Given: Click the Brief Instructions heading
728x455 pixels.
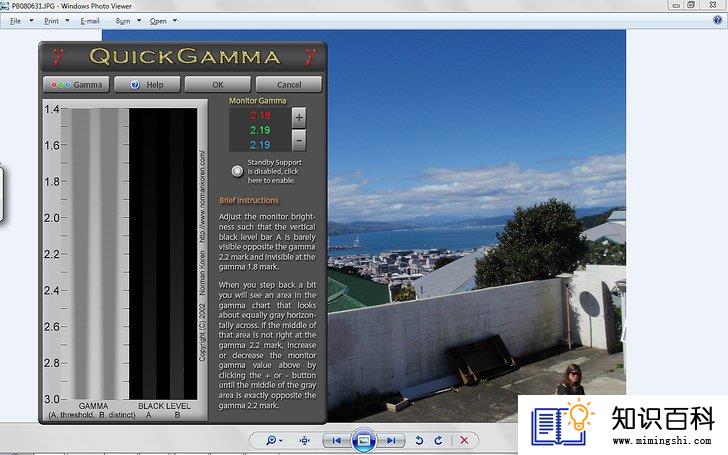Looking at the screenshot, I should pyautogui.click(x=249, y=200).
